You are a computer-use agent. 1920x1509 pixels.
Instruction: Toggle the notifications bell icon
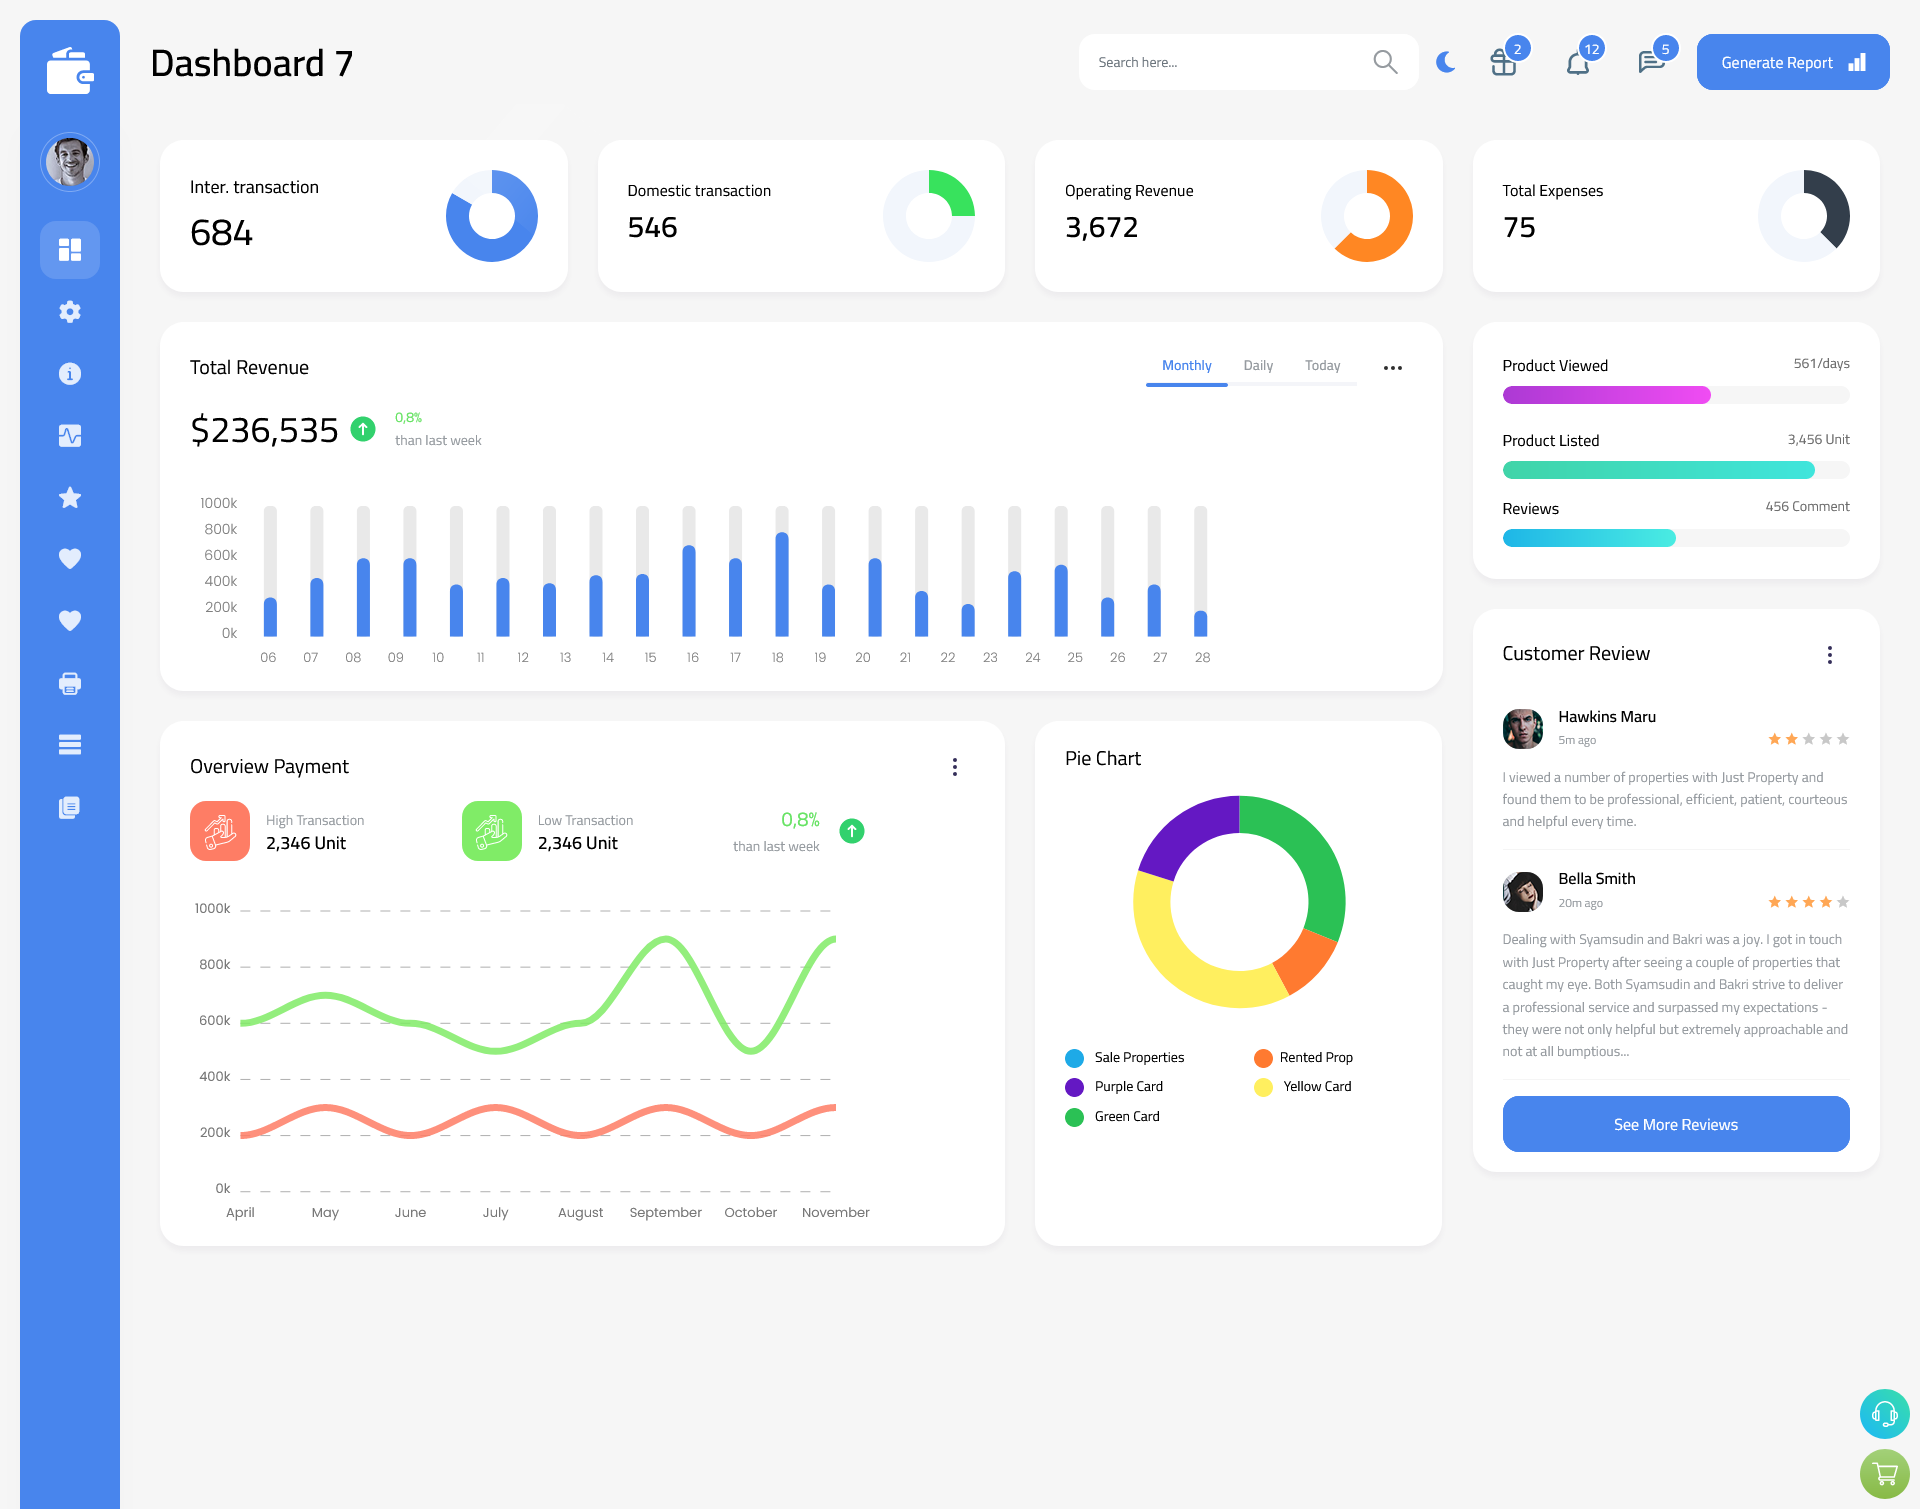(1577, 61)
